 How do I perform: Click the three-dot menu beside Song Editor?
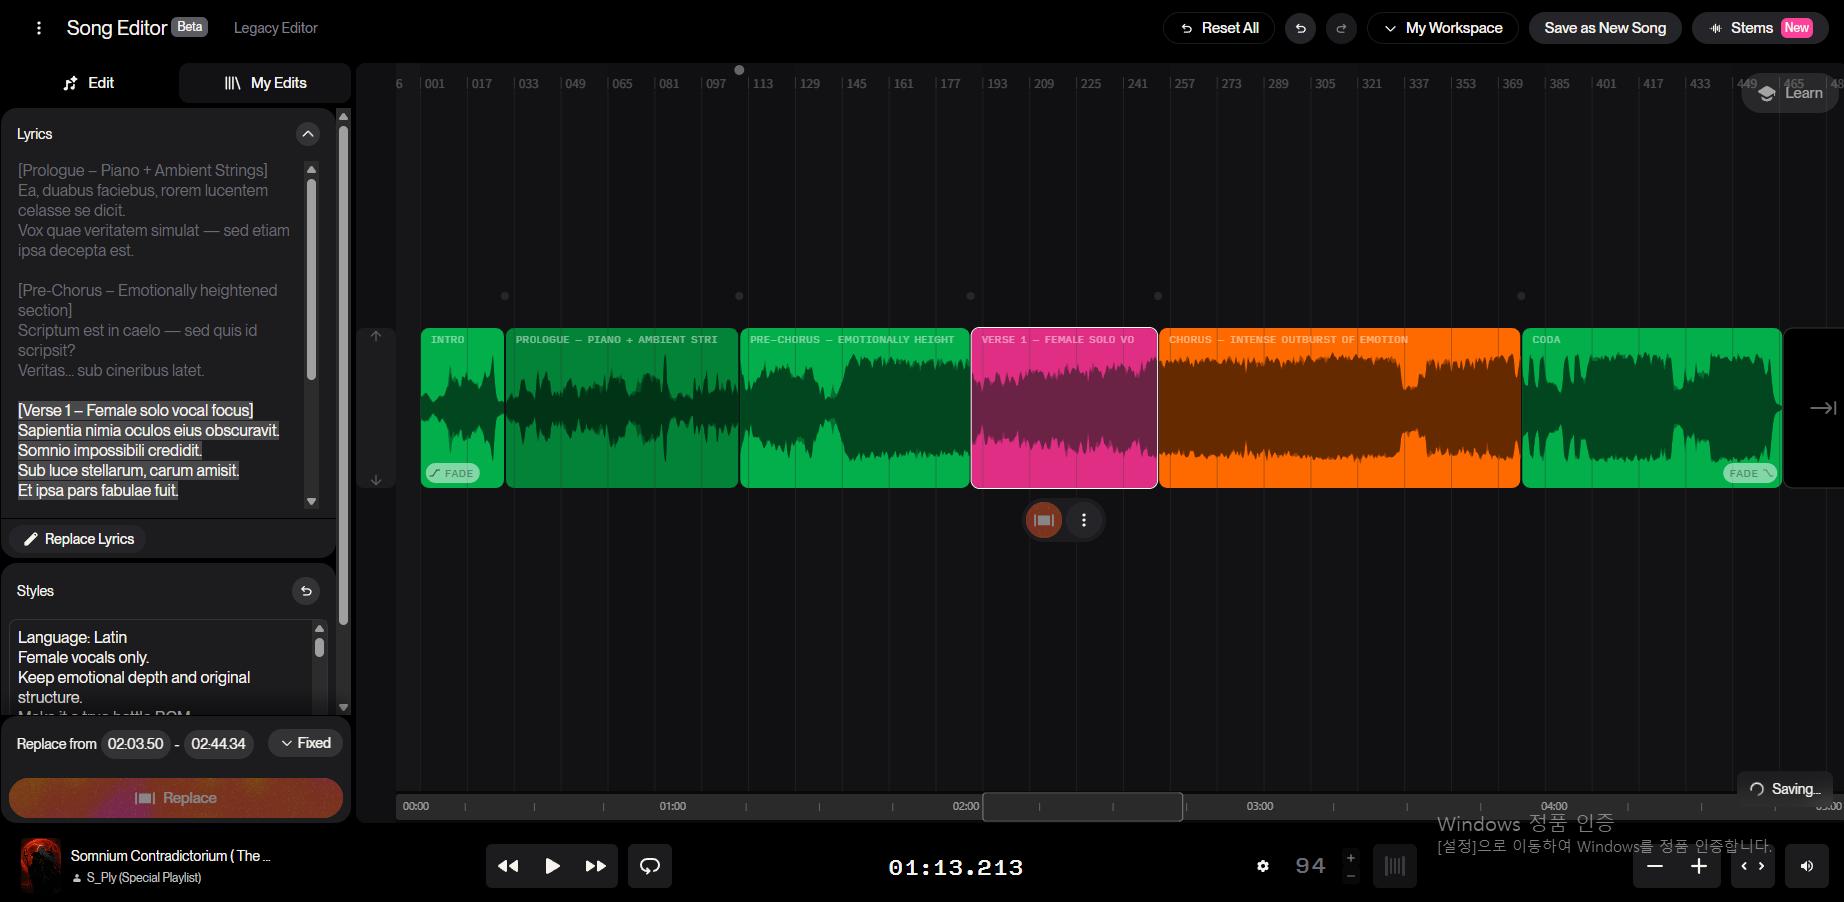pos(39,28)
